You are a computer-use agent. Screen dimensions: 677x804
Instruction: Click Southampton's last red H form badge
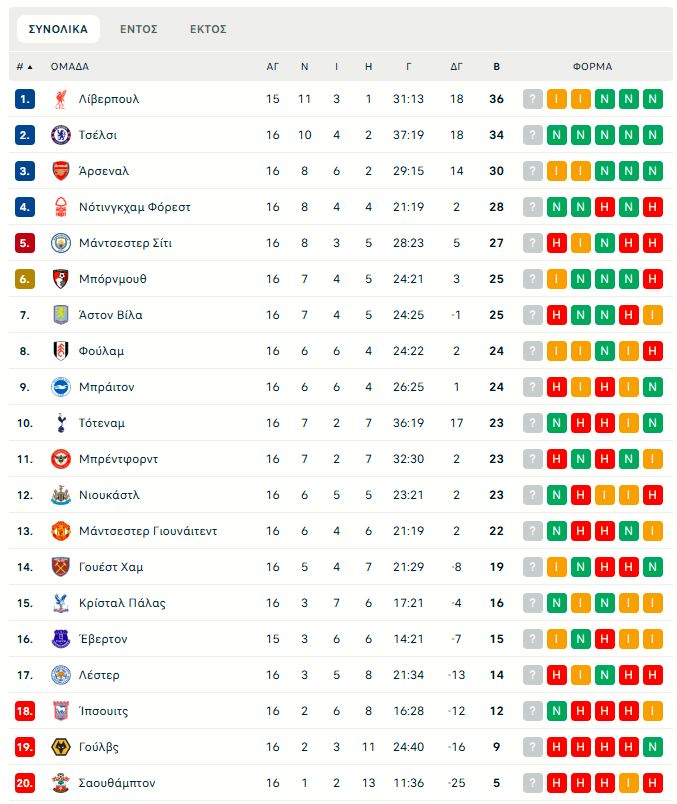653,783
